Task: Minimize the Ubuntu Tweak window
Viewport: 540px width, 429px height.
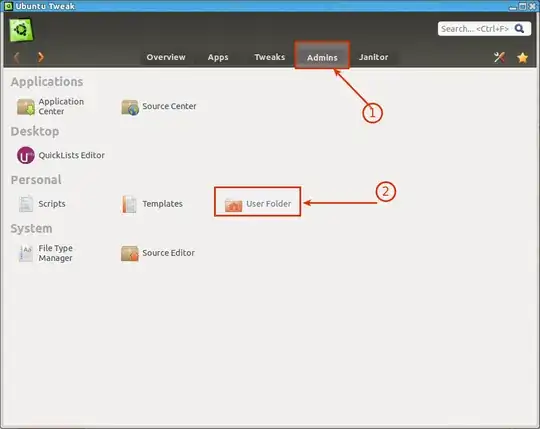Action: coord(513,7)
